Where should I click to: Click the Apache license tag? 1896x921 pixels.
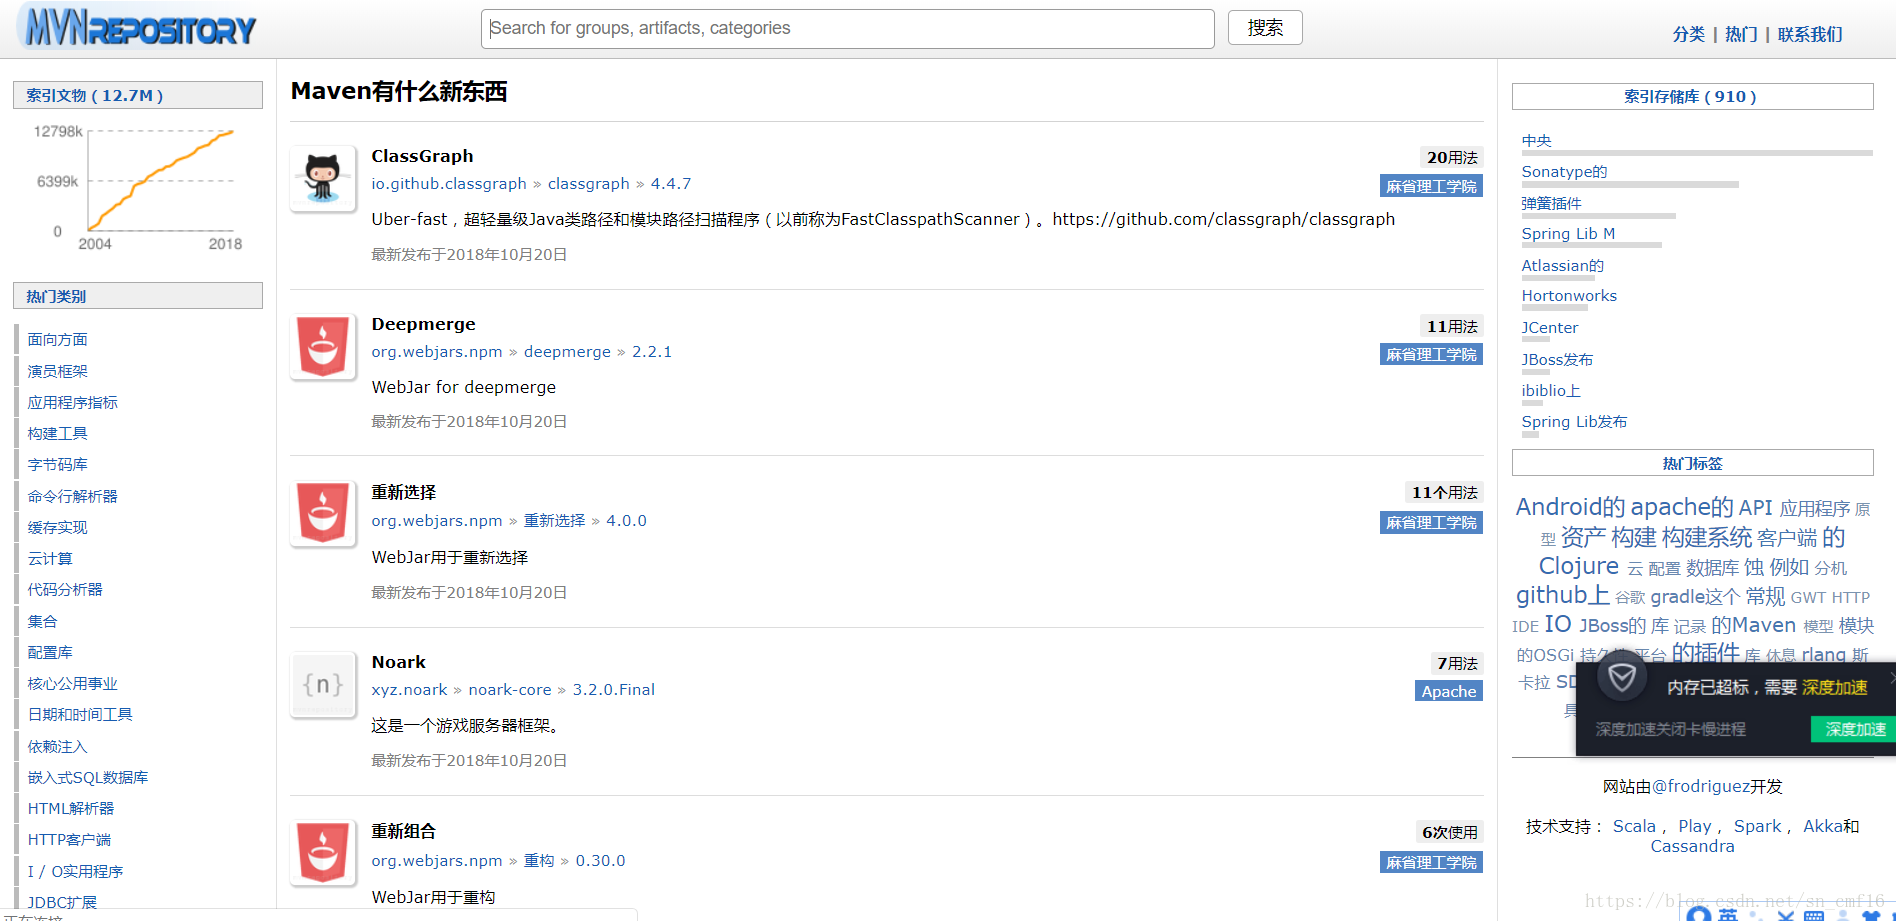(x=1449, y=691)
